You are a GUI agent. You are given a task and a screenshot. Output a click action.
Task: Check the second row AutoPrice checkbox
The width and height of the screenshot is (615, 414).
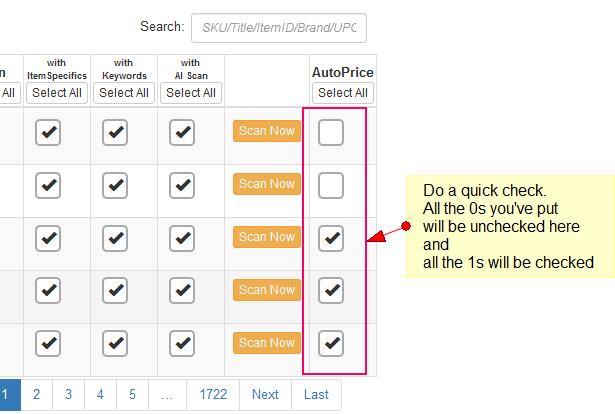(x=331, y=185)
